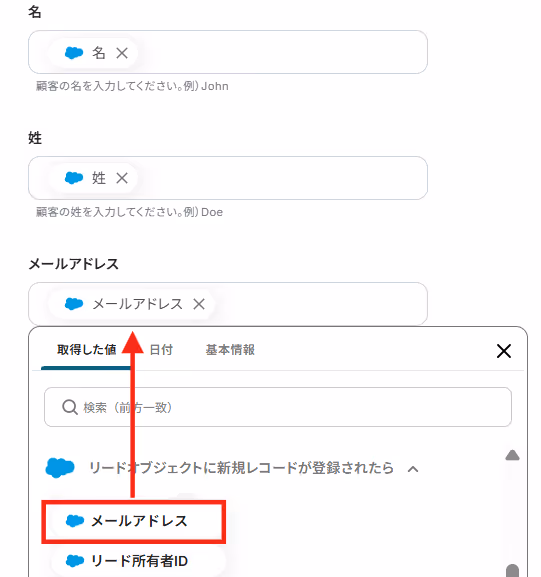Click the hint text 顧客の名を入力してください。例) John

click(x=132, y=86)
